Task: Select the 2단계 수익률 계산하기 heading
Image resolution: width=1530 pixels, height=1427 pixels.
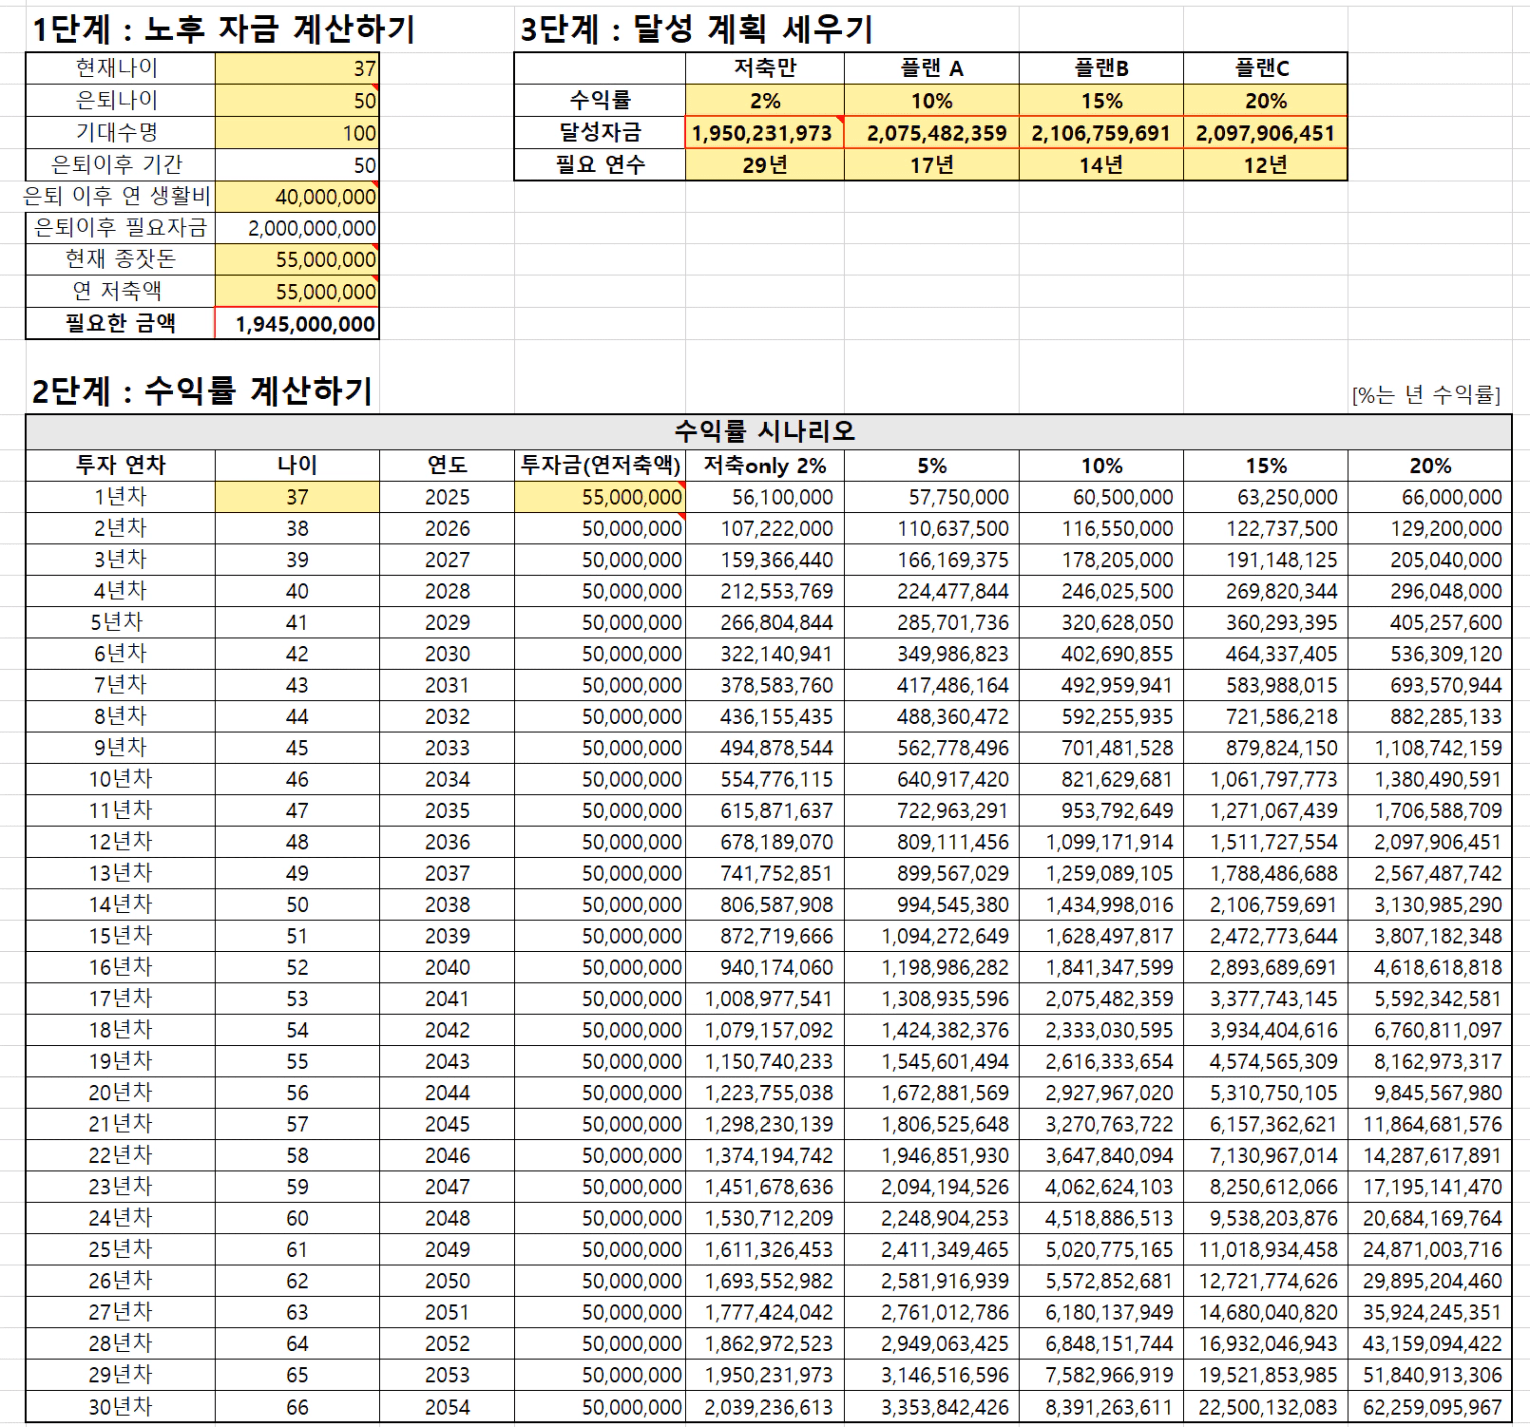Action: (202, 390)
